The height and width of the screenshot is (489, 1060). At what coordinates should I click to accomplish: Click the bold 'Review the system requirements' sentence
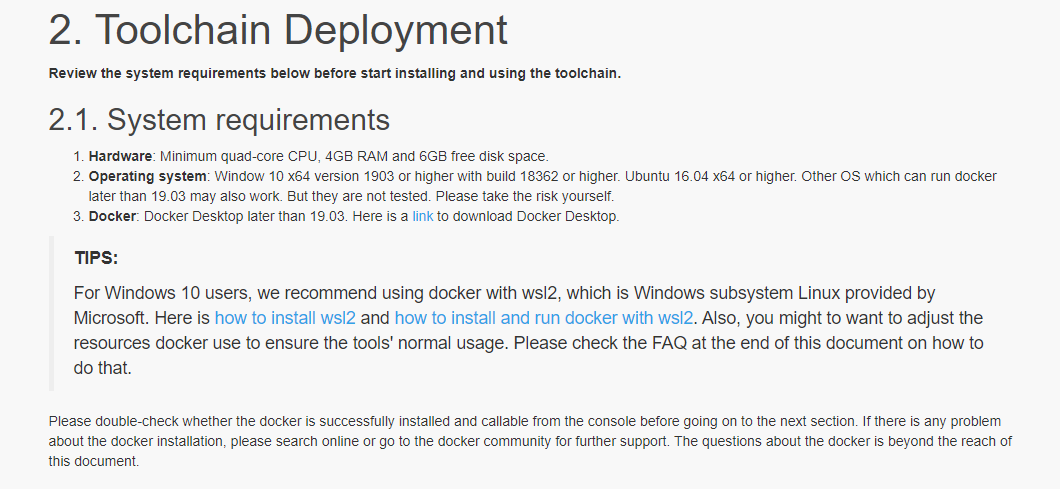[x=335, y=73]
